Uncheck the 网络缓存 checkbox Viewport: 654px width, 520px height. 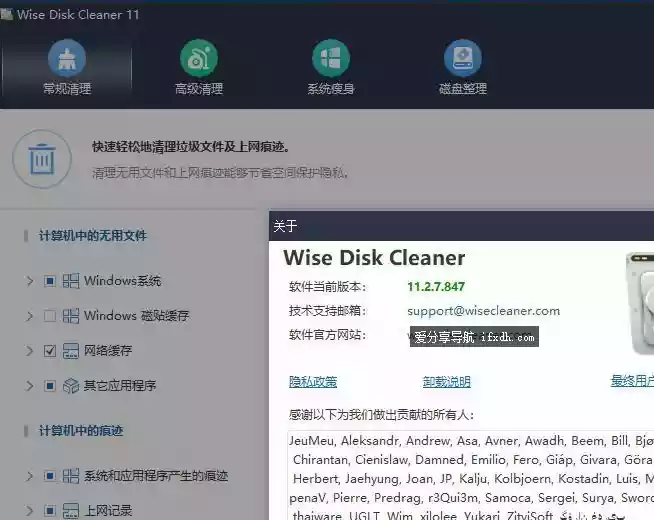coord(50,351)
